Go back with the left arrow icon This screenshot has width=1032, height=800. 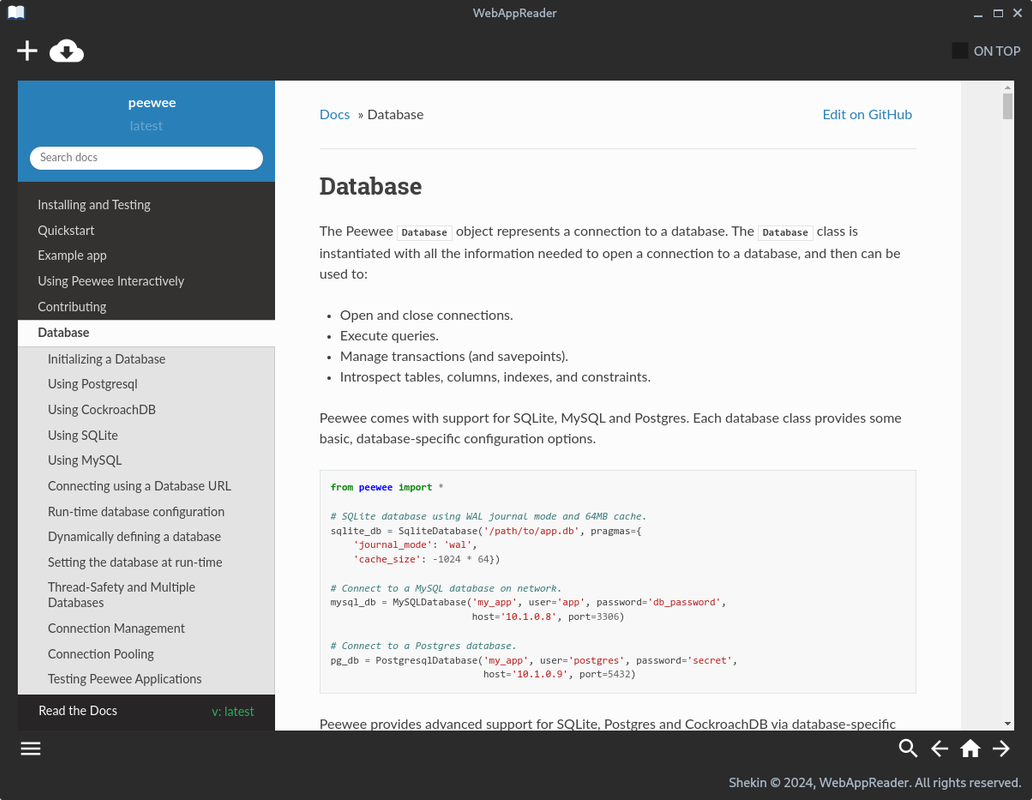(939, 749)
